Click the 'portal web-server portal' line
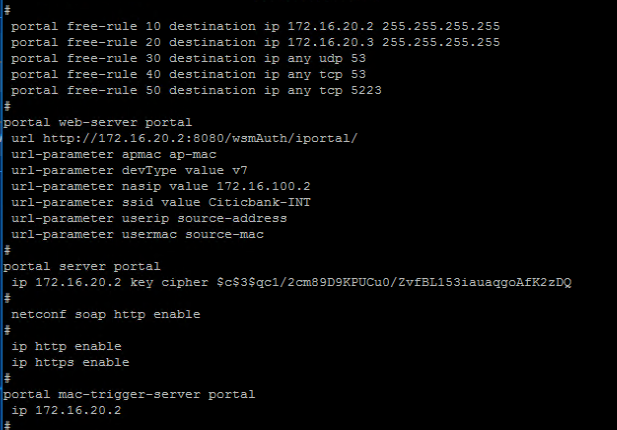 (x=96, y=121)
